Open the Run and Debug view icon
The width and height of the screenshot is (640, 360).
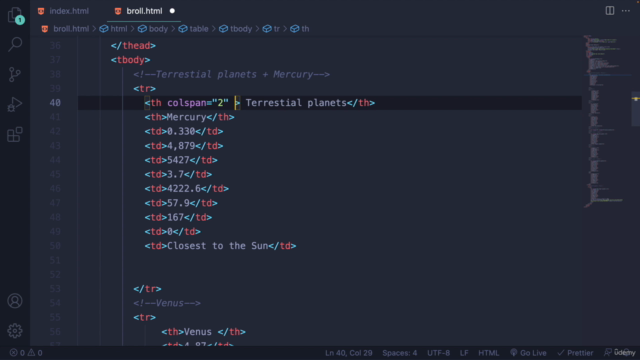pos(15,104)
